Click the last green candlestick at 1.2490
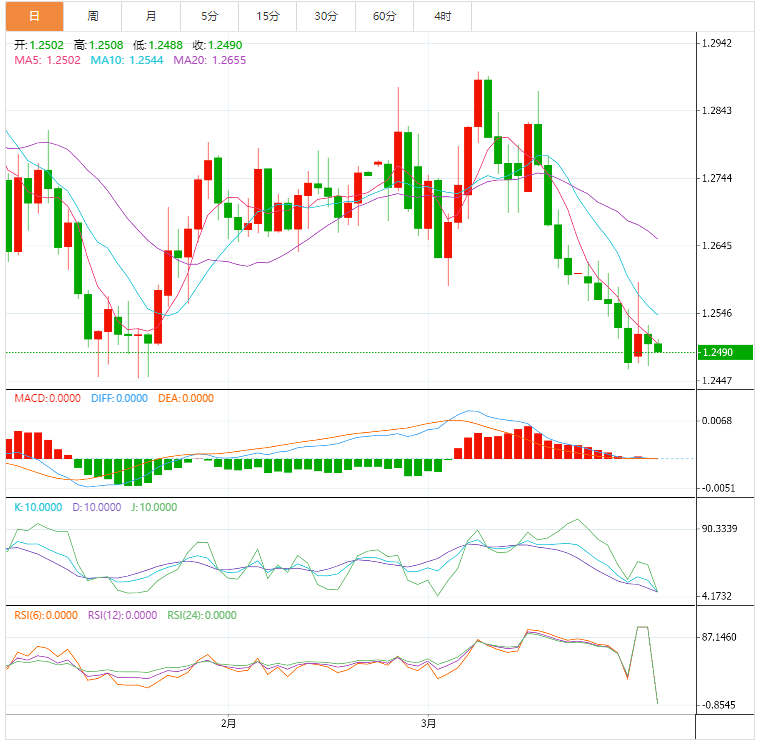This screenshot has height=752, width=762. coord(658,347)
